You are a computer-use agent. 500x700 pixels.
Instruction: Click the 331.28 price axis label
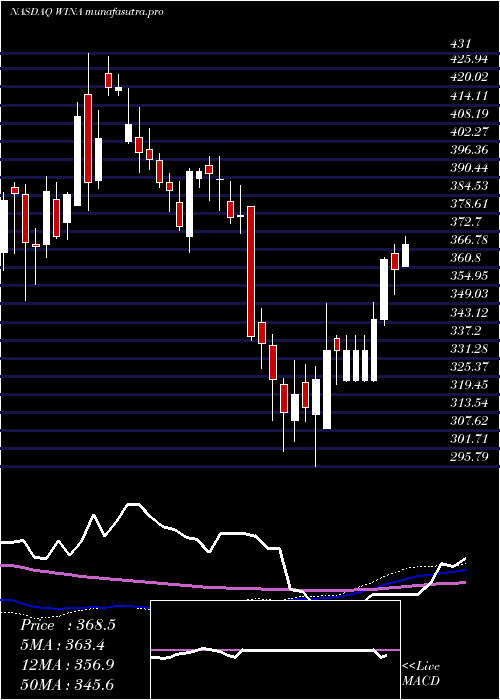469,349
